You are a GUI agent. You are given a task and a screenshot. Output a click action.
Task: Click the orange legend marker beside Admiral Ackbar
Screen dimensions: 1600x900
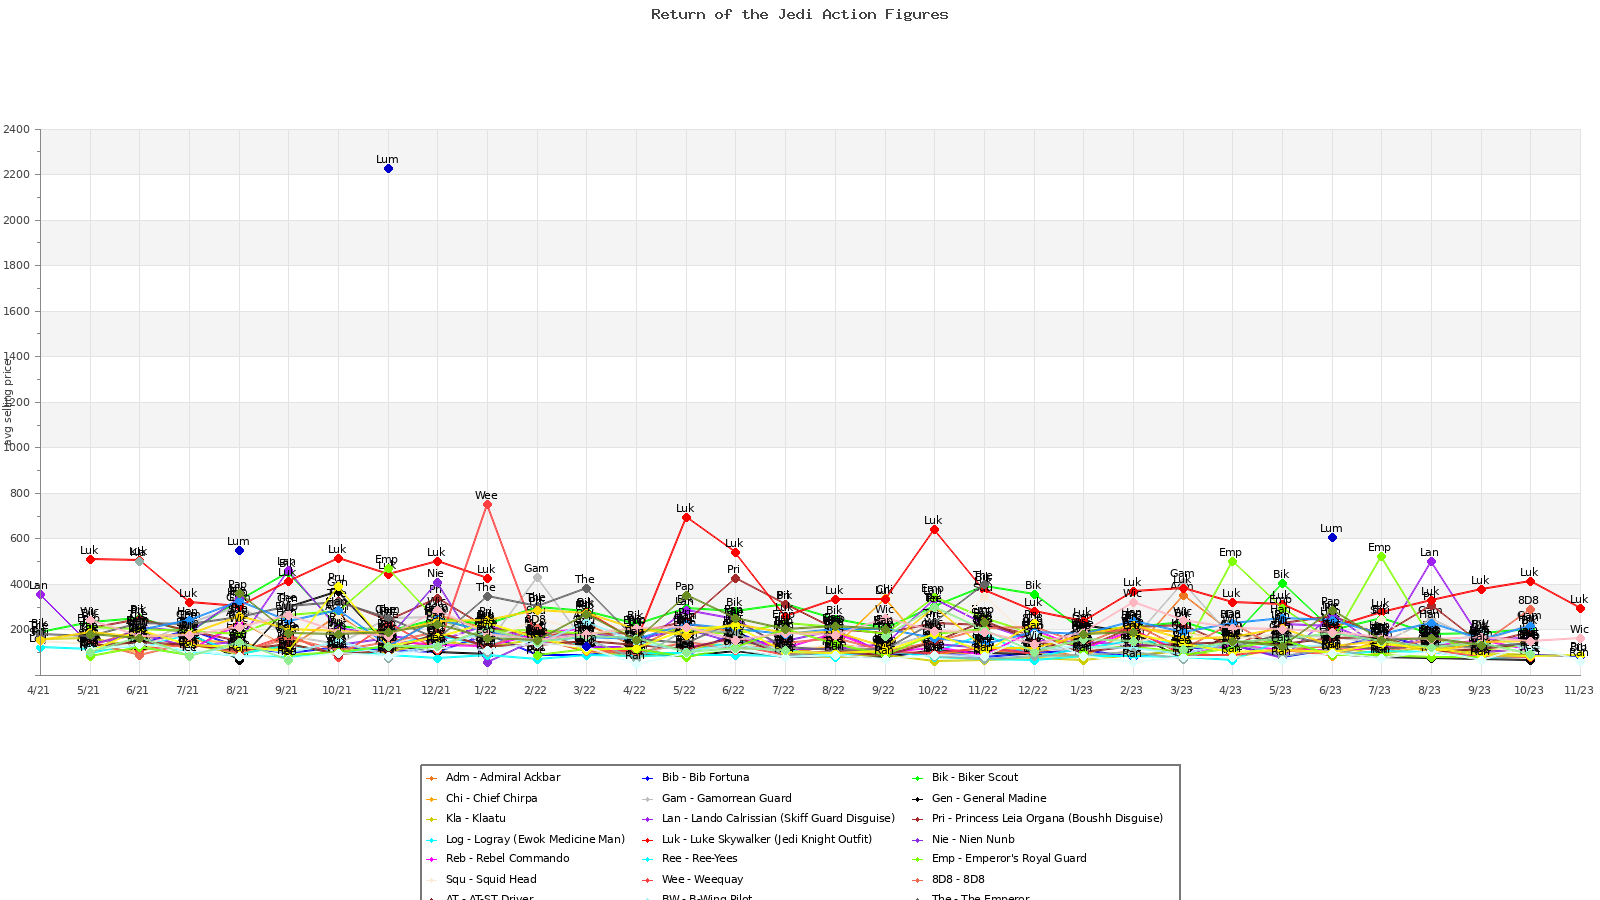tap(431, 778)
